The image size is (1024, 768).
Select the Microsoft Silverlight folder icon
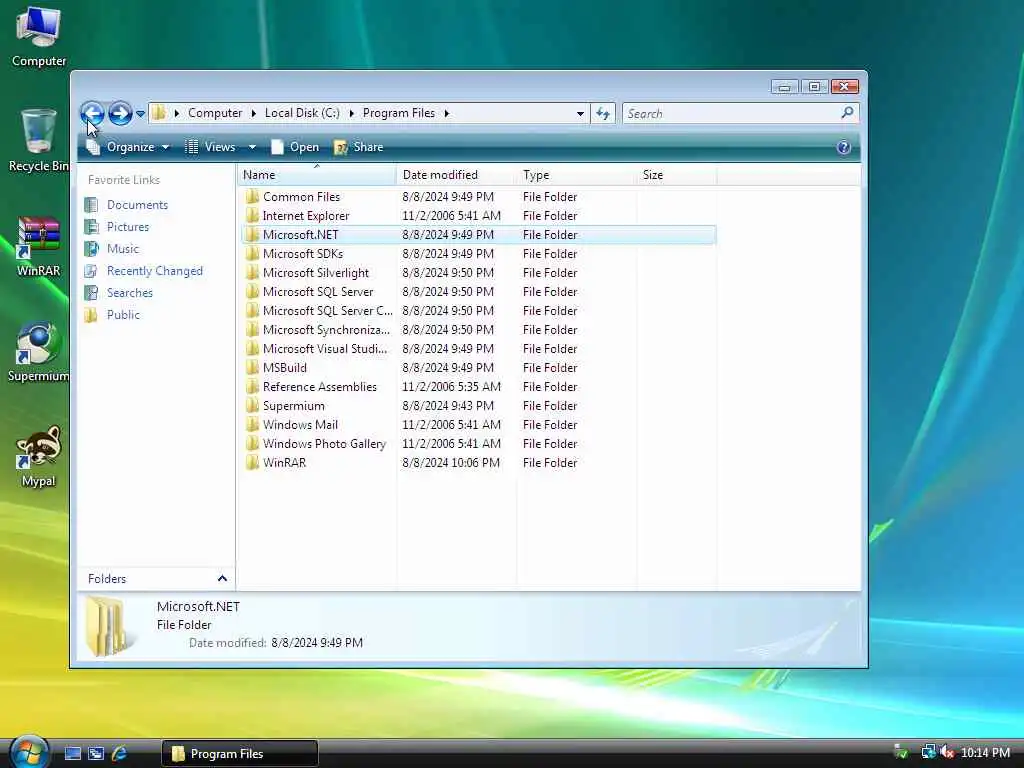[x=253, y=272]
